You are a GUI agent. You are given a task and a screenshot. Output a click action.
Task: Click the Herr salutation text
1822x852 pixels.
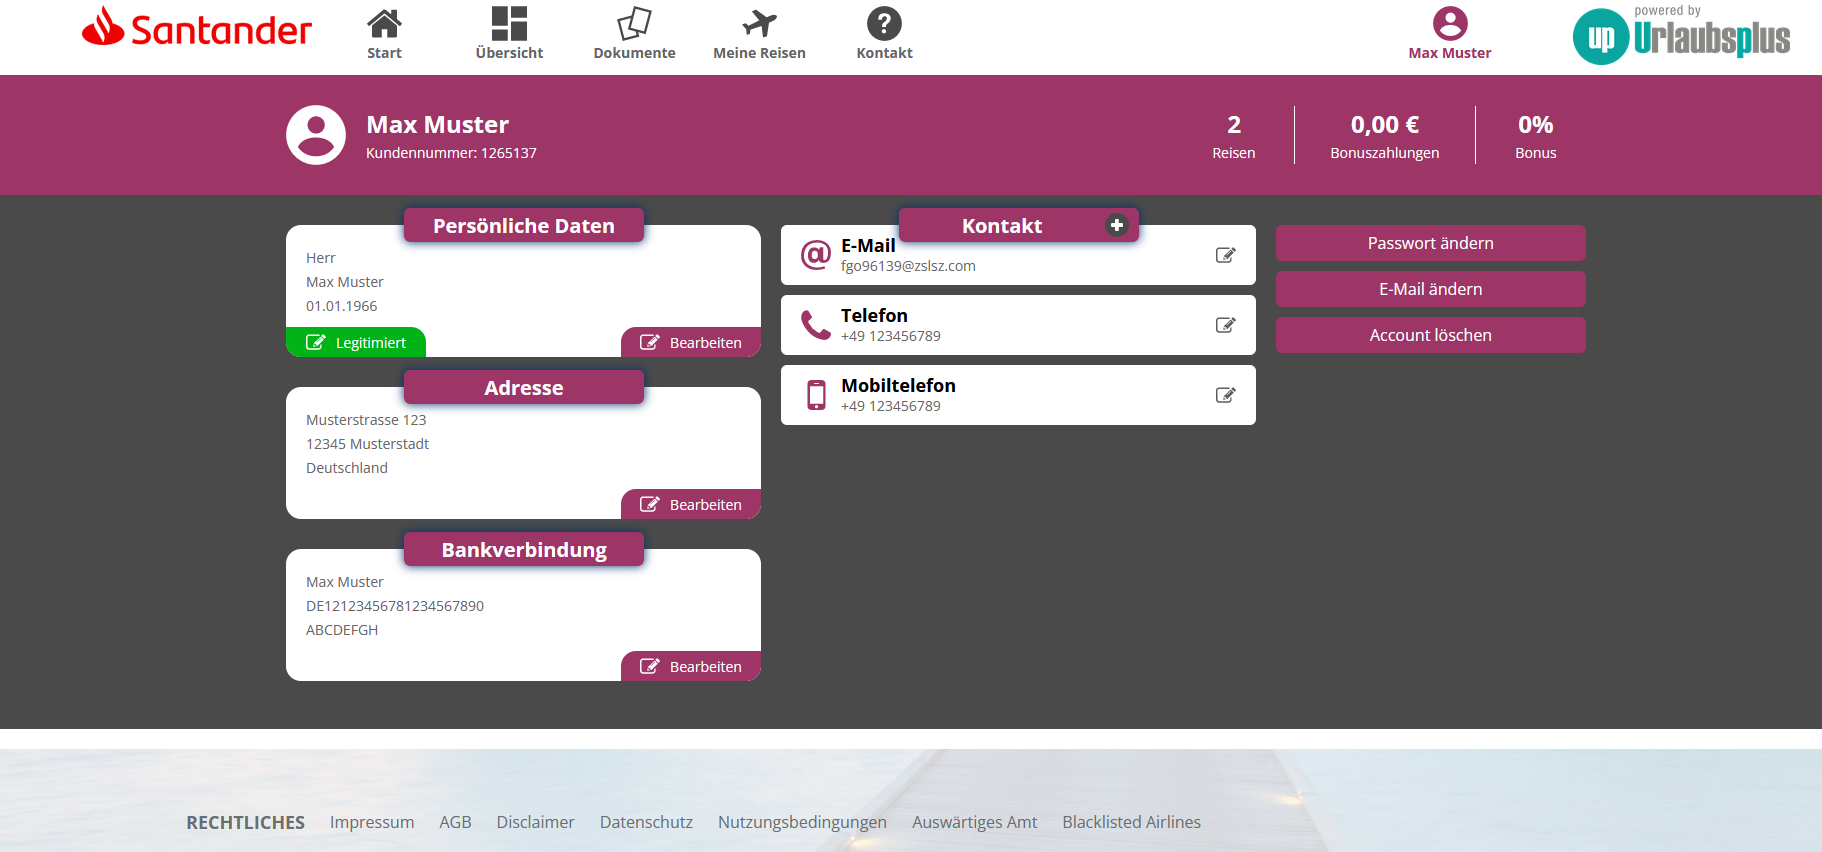(x=321, y=258)
